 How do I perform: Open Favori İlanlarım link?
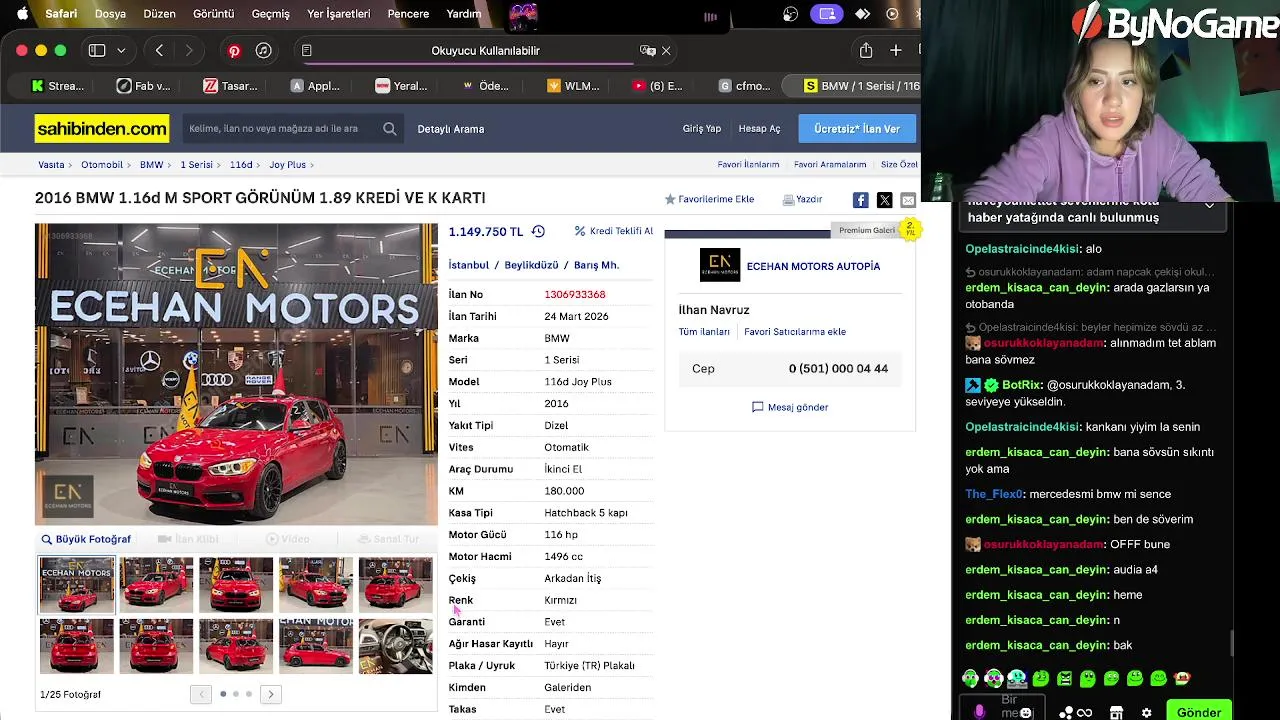click(748, 165)
